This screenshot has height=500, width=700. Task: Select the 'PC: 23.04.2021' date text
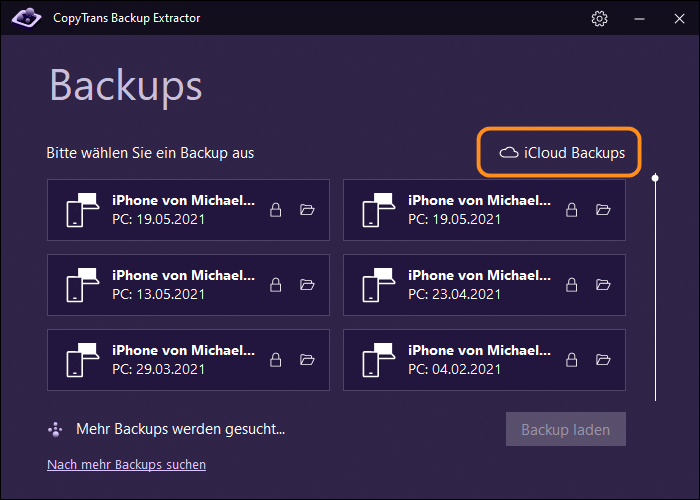click(x=454, y=295)
